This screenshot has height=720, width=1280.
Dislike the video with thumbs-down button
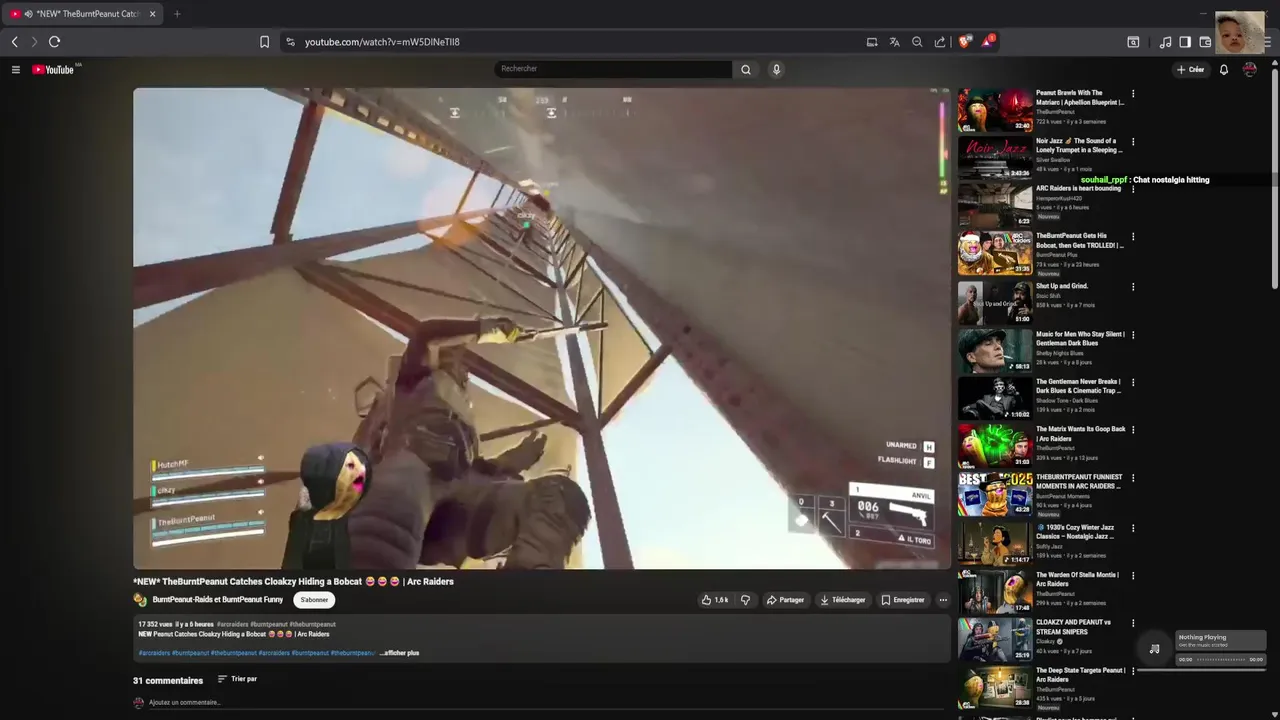point(745,600)
